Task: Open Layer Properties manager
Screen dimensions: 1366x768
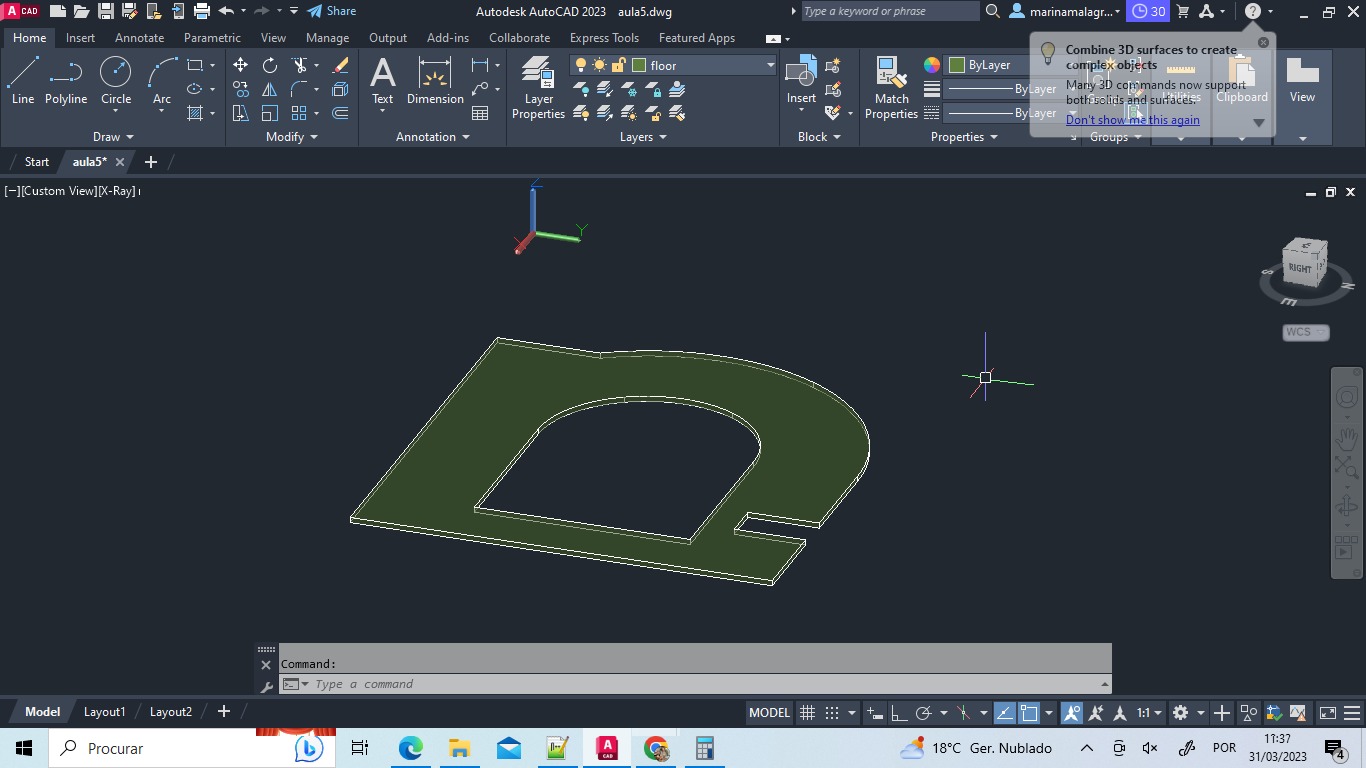Action: [538, 87]
